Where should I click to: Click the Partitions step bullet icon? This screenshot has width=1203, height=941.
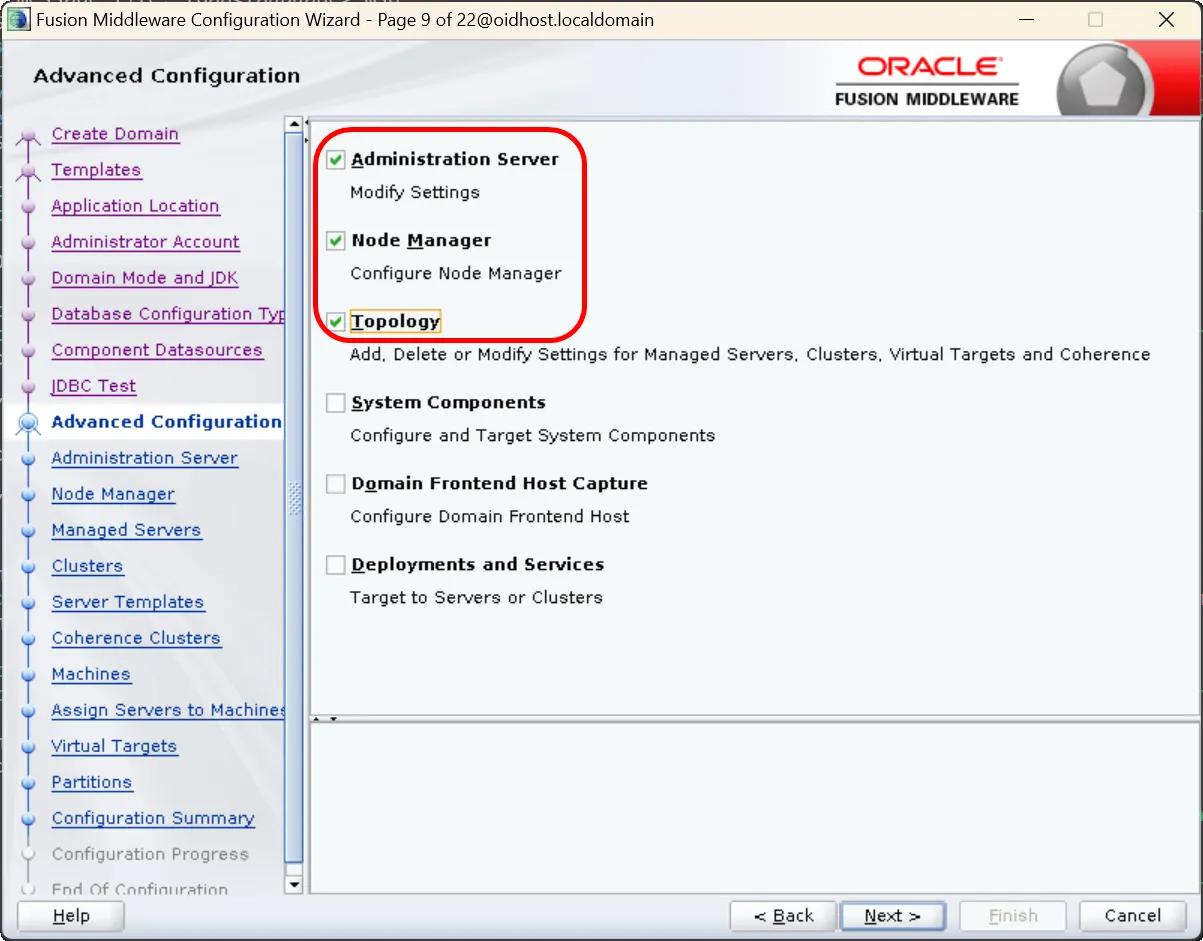[x=28, y=783]
